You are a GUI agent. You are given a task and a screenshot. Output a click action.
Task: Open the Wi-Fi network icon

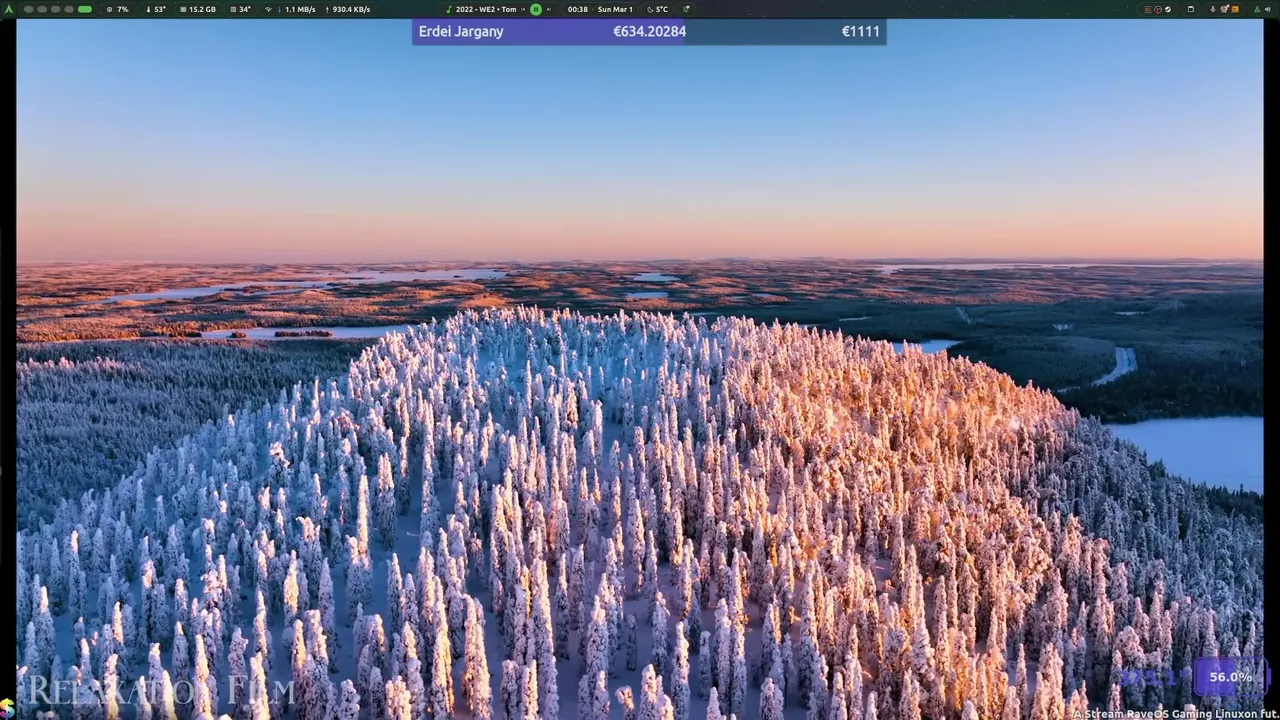(268, 9)
